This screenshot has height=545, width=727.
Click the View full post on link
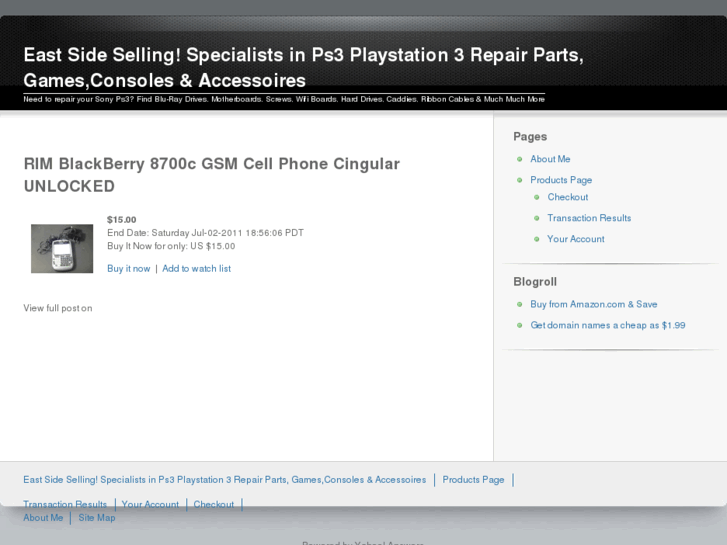point(58,308)
